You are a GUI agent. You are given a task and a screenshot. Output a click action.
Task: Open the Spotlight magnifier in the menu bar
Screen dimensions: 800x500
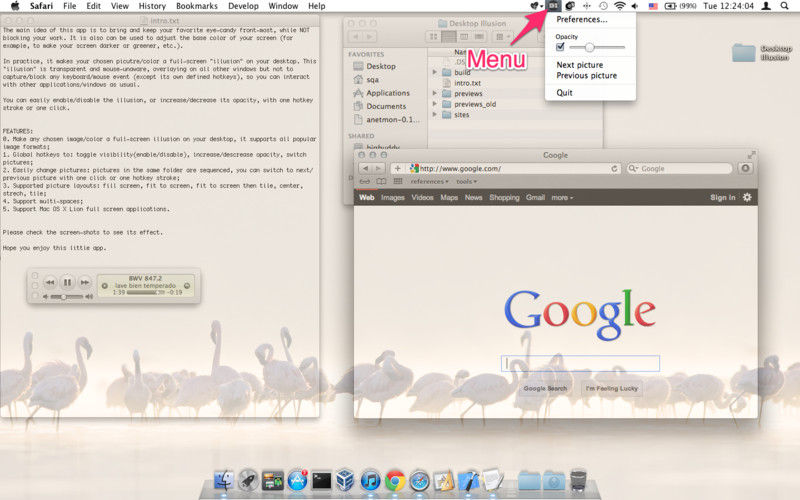click(x=785, y=6)
